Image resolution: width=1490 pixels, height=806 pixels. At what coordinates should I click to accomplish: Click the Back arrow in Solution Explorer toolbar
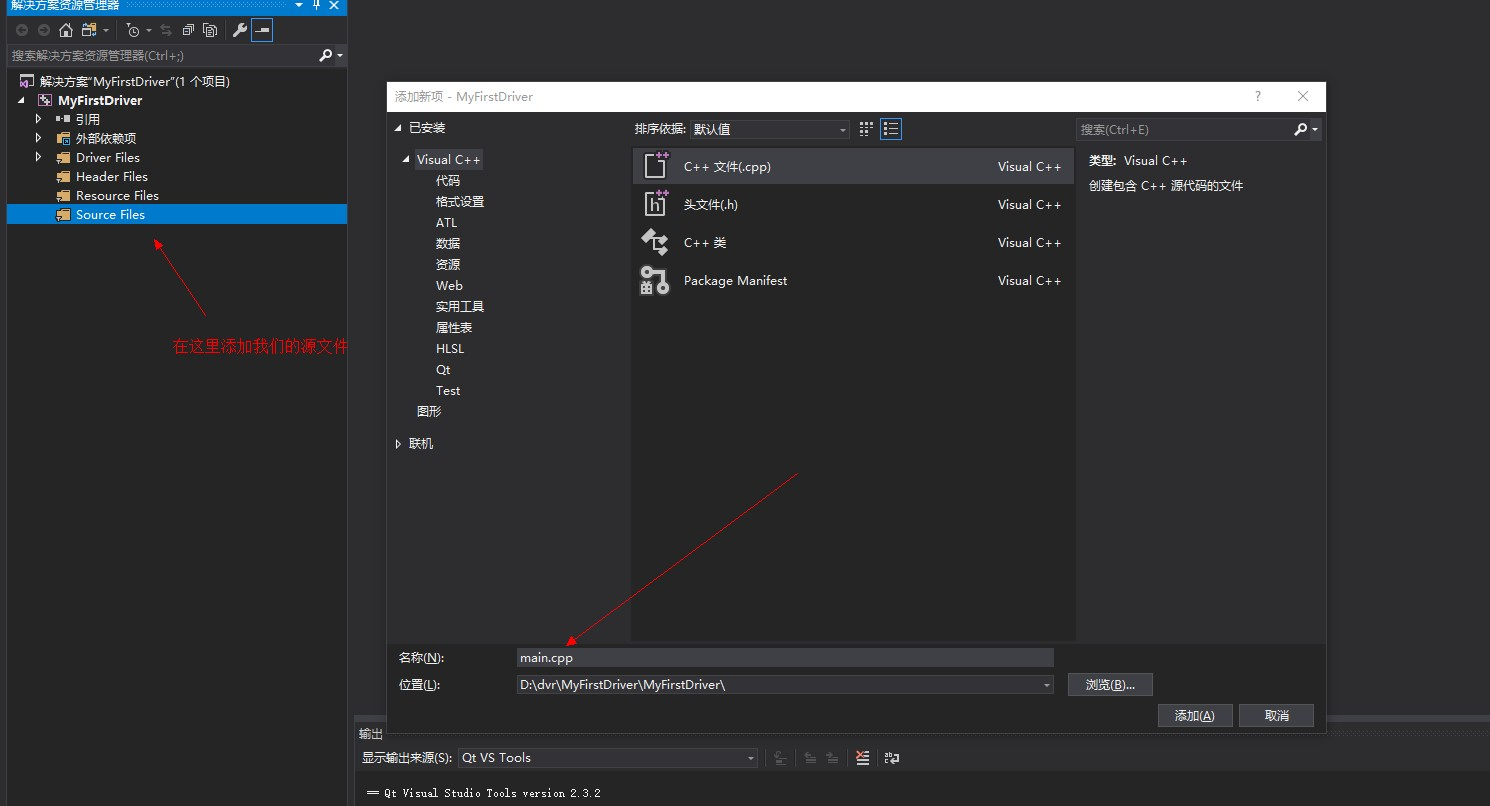pos(21,30)
